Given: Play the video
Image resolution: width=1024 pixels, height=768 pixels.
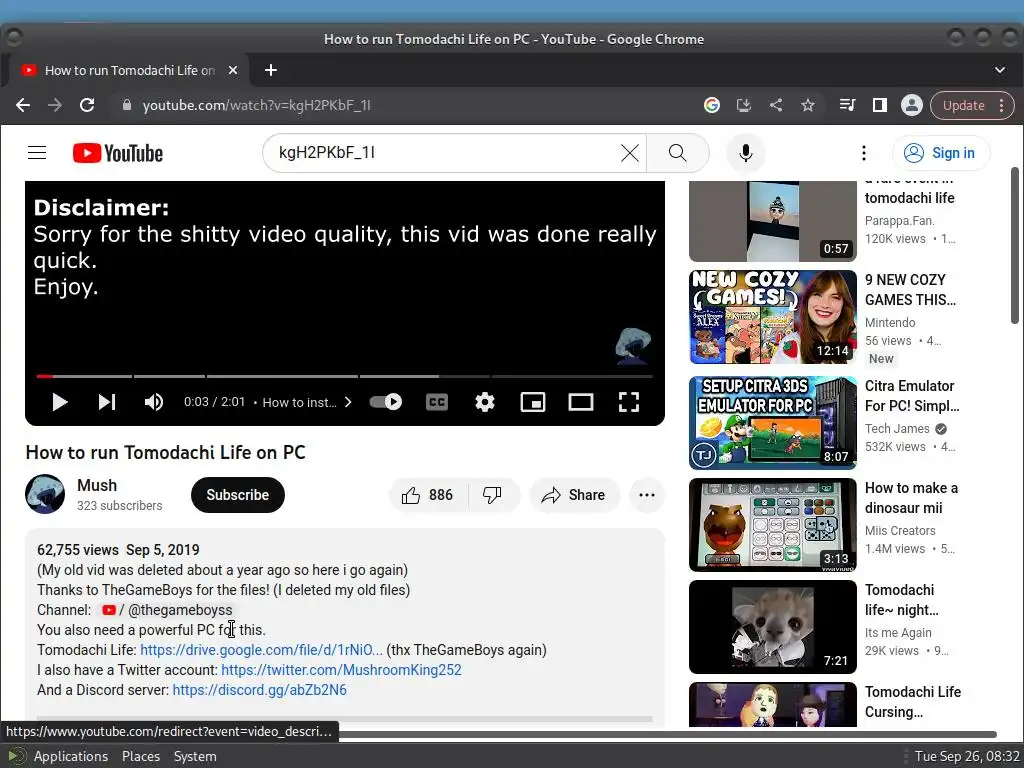Looking at the screenshot, I should 59,402.
